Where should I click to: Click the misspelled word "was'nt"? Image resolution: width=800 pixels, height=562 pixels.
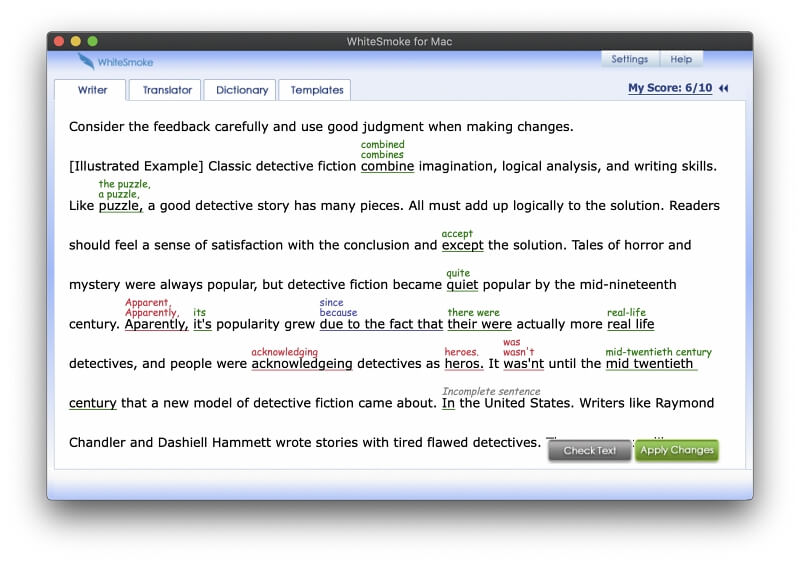point(523,364)
